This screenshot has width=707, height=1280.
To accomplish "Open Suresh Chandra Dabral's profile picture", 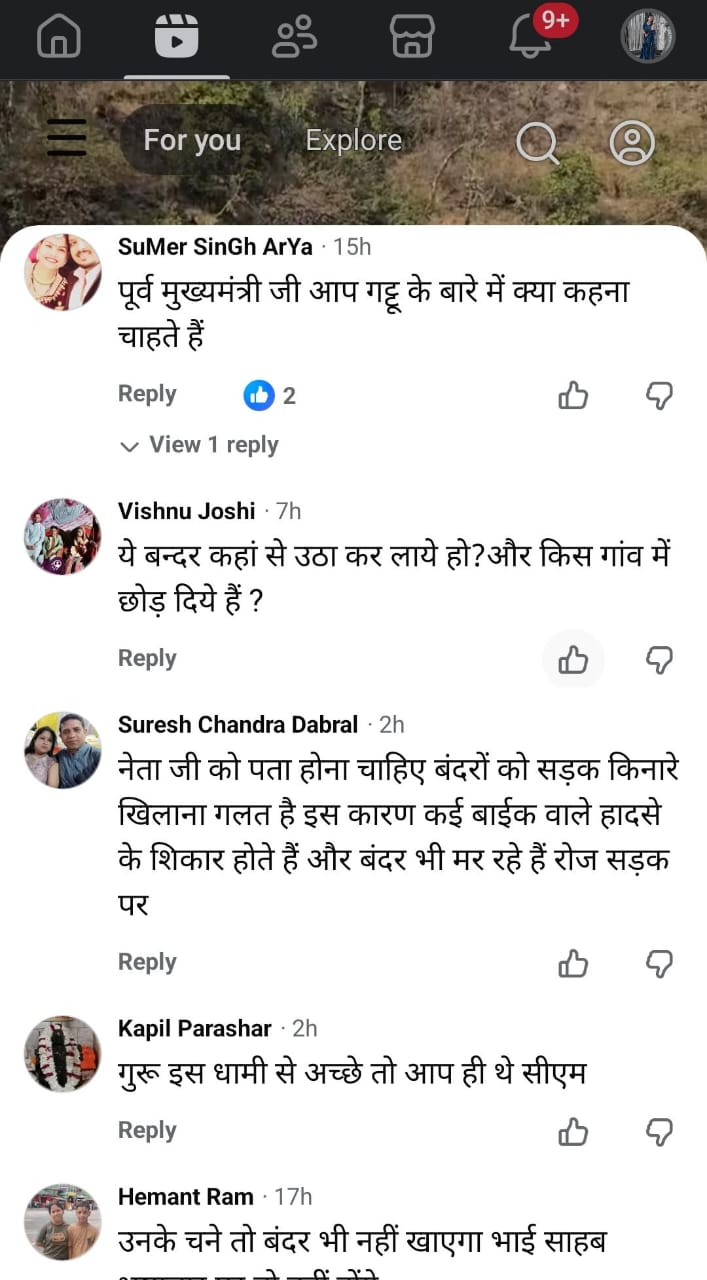I will coord(63,750).
